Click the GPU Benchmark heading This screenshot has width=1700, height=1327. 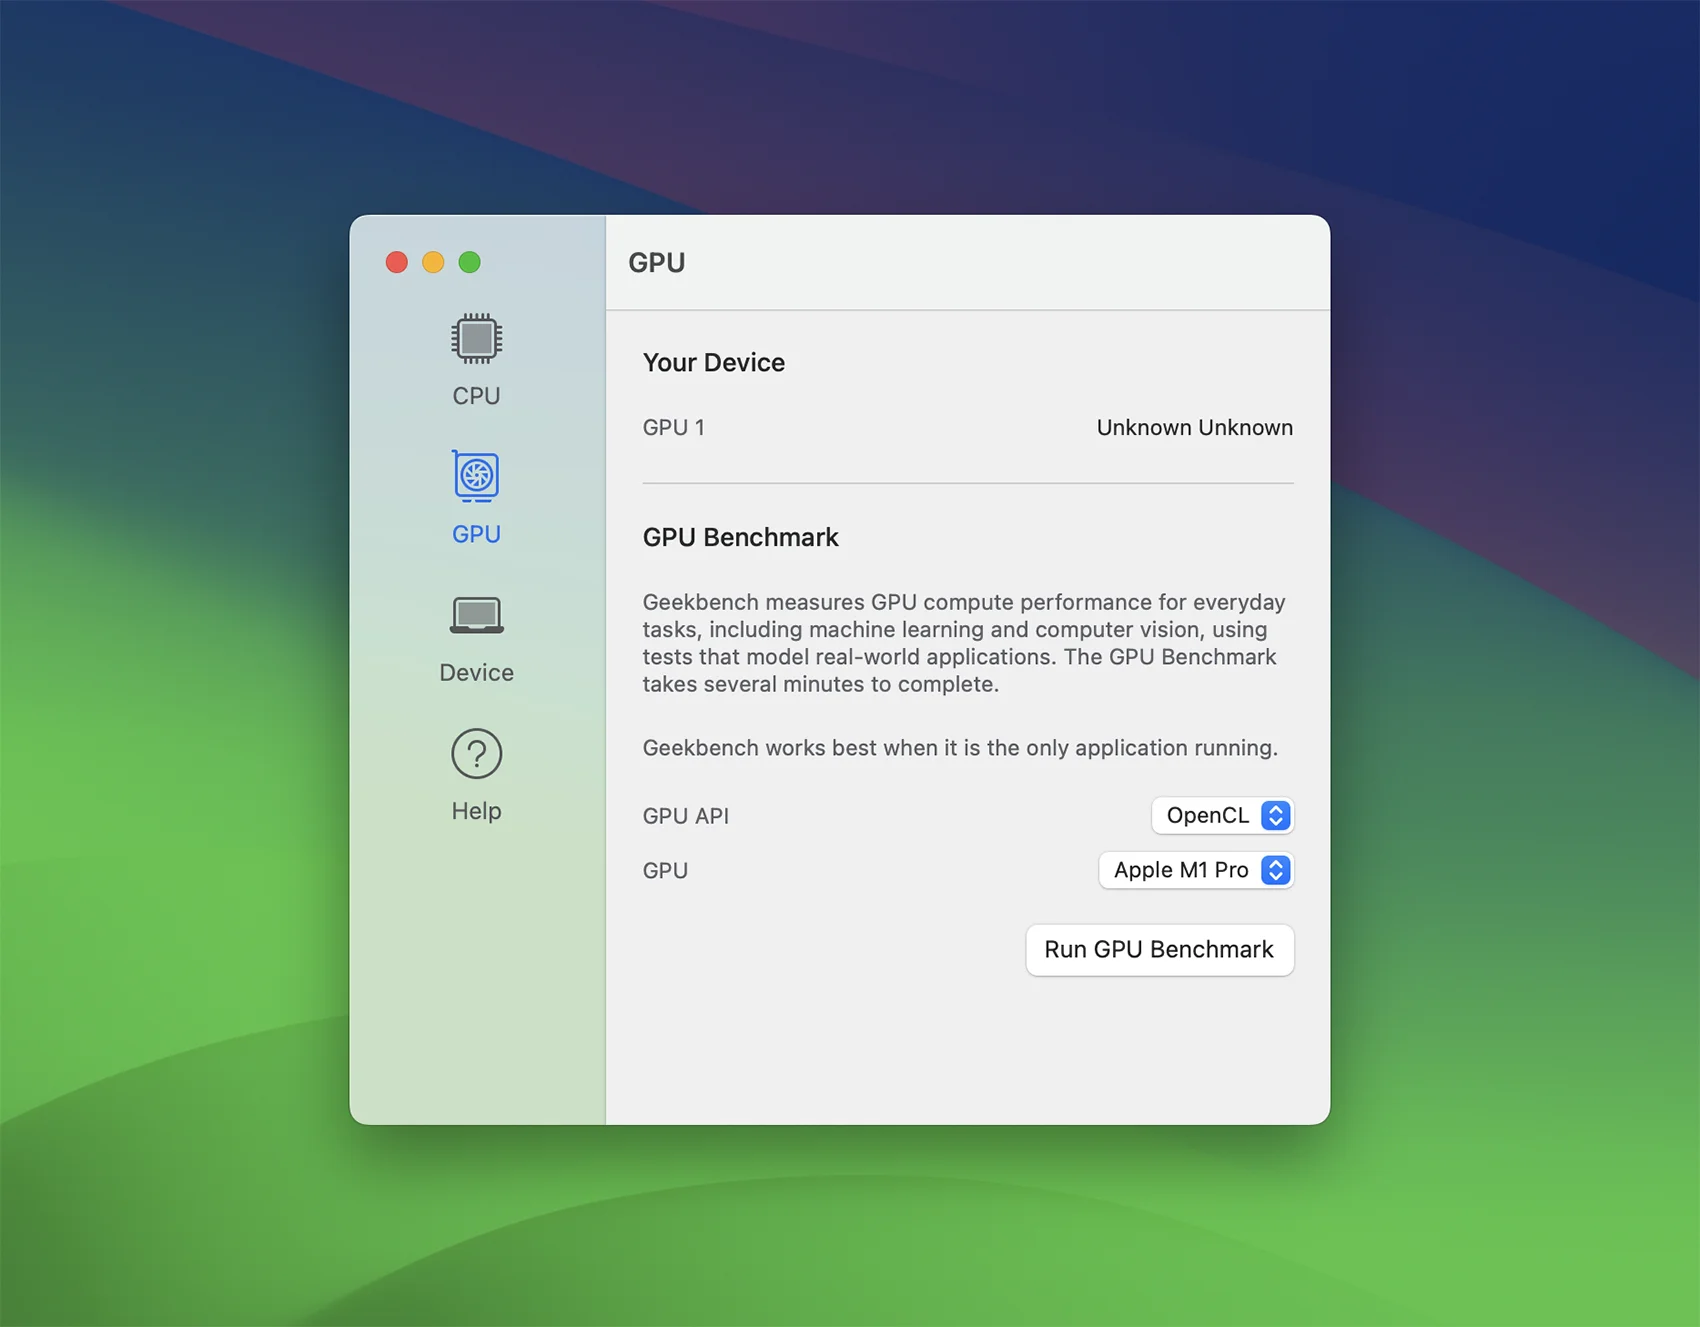(x=740, y=537)
